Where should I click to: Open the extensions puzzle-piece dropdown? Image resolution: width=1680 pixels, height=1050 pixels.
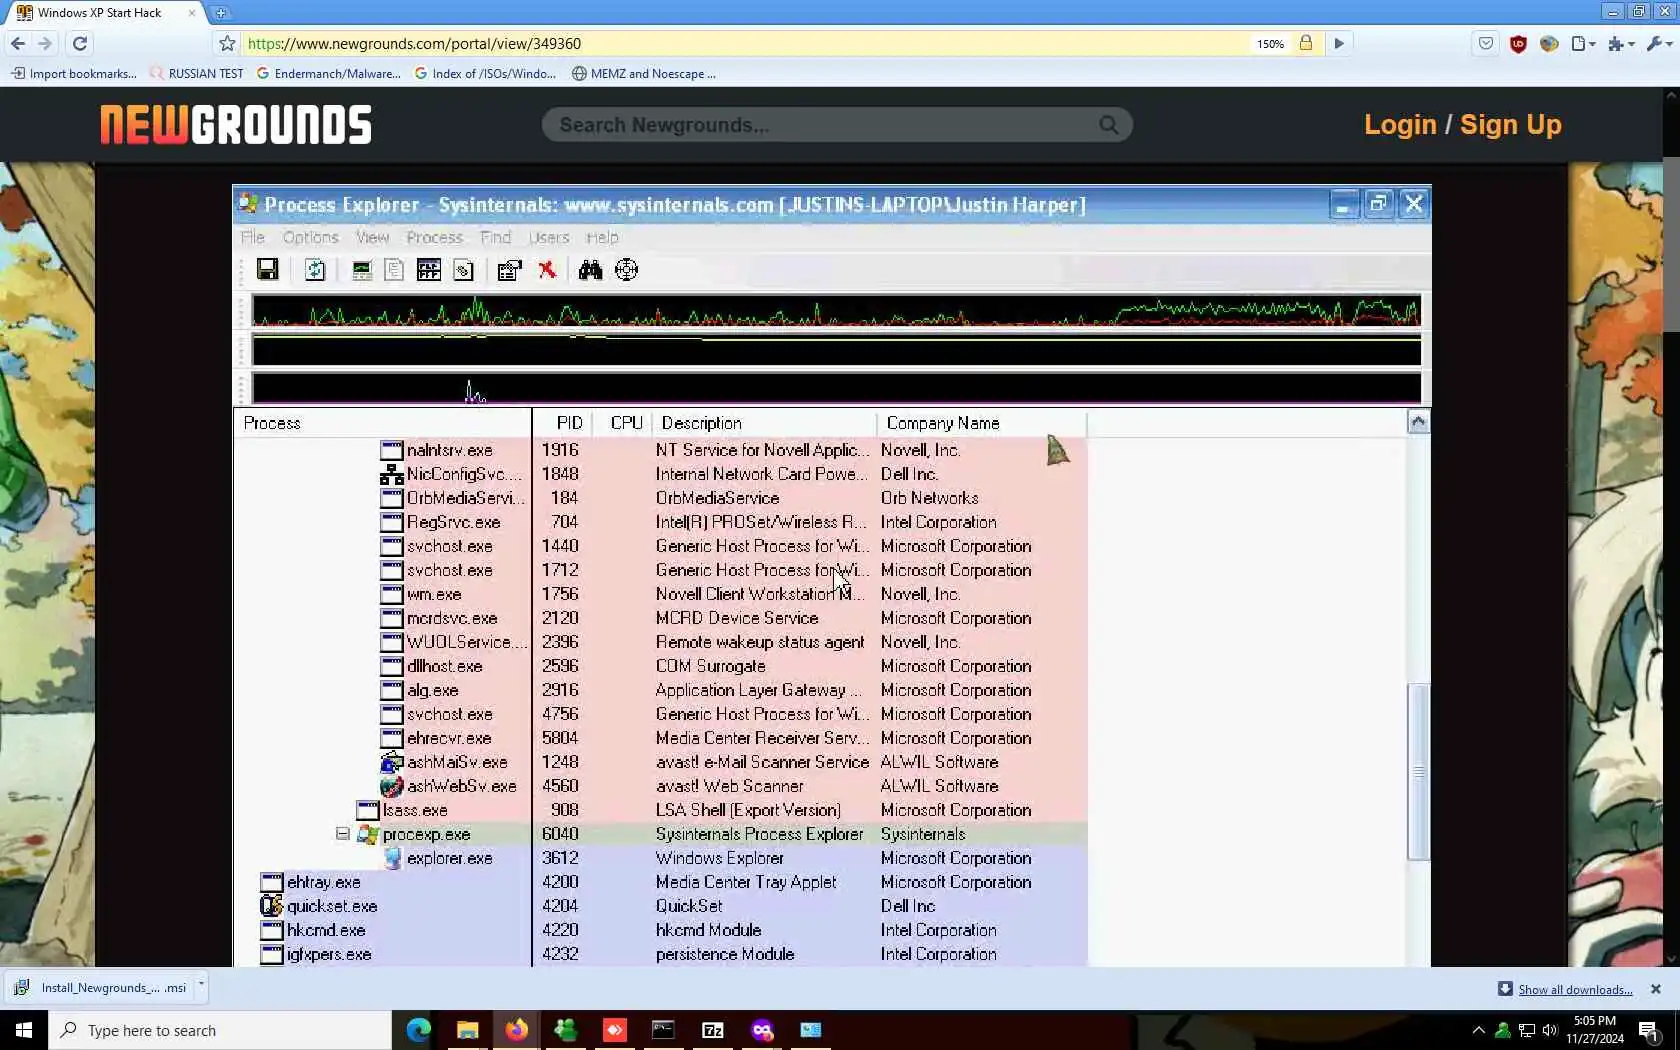[x=1621, y=44]
